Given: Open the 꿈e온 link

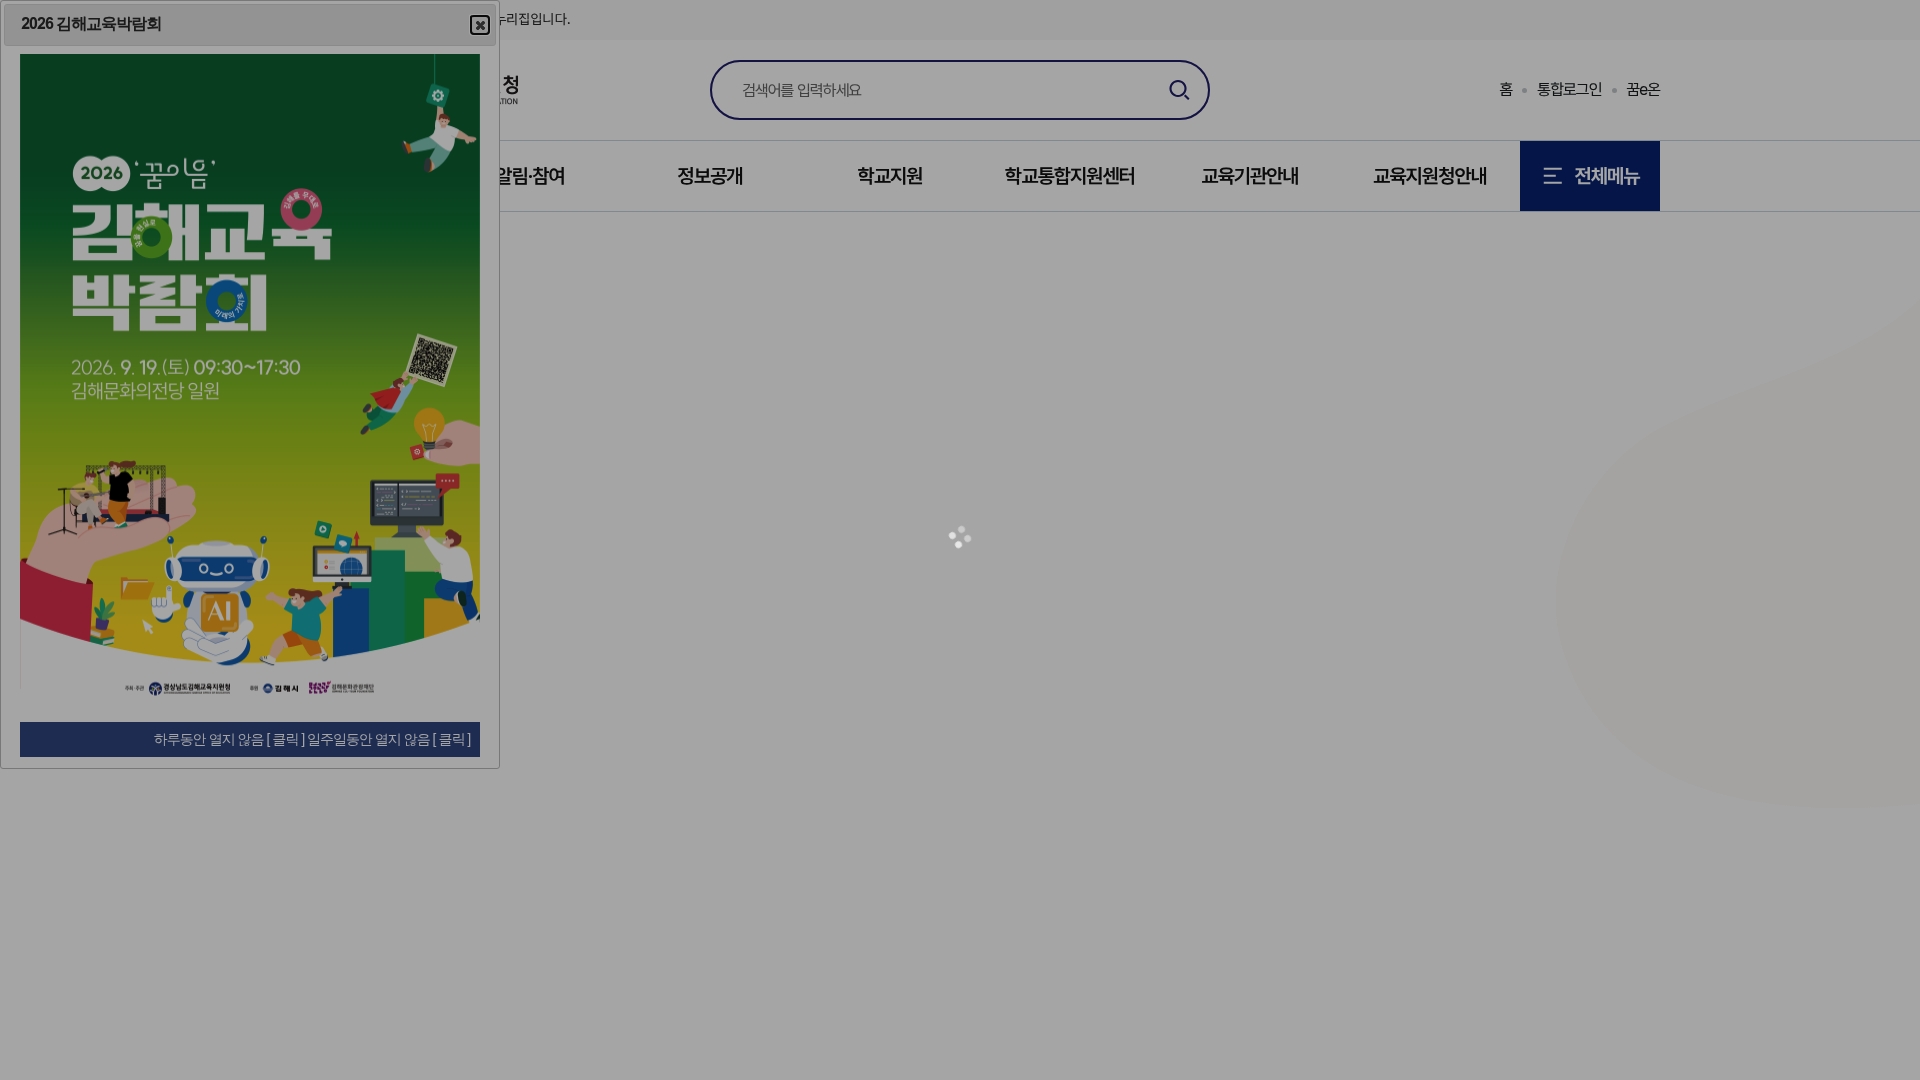Looking at the screenshot, I should [1643, 90].
